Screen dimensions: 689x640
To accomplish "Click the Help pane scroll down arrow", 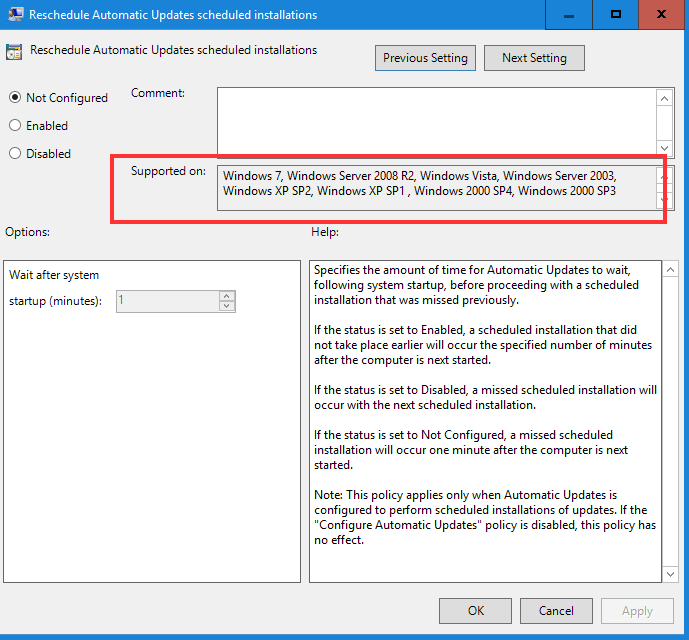I will 670,574.
